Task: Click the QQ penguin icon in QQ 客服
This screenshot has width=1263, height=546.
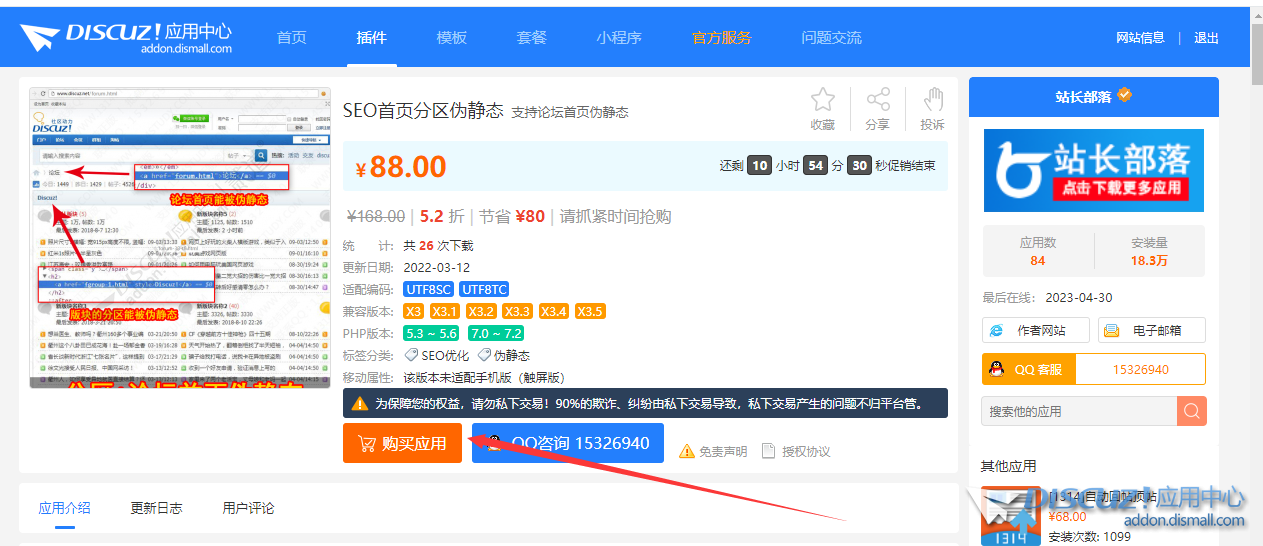Action: [995, 369]
